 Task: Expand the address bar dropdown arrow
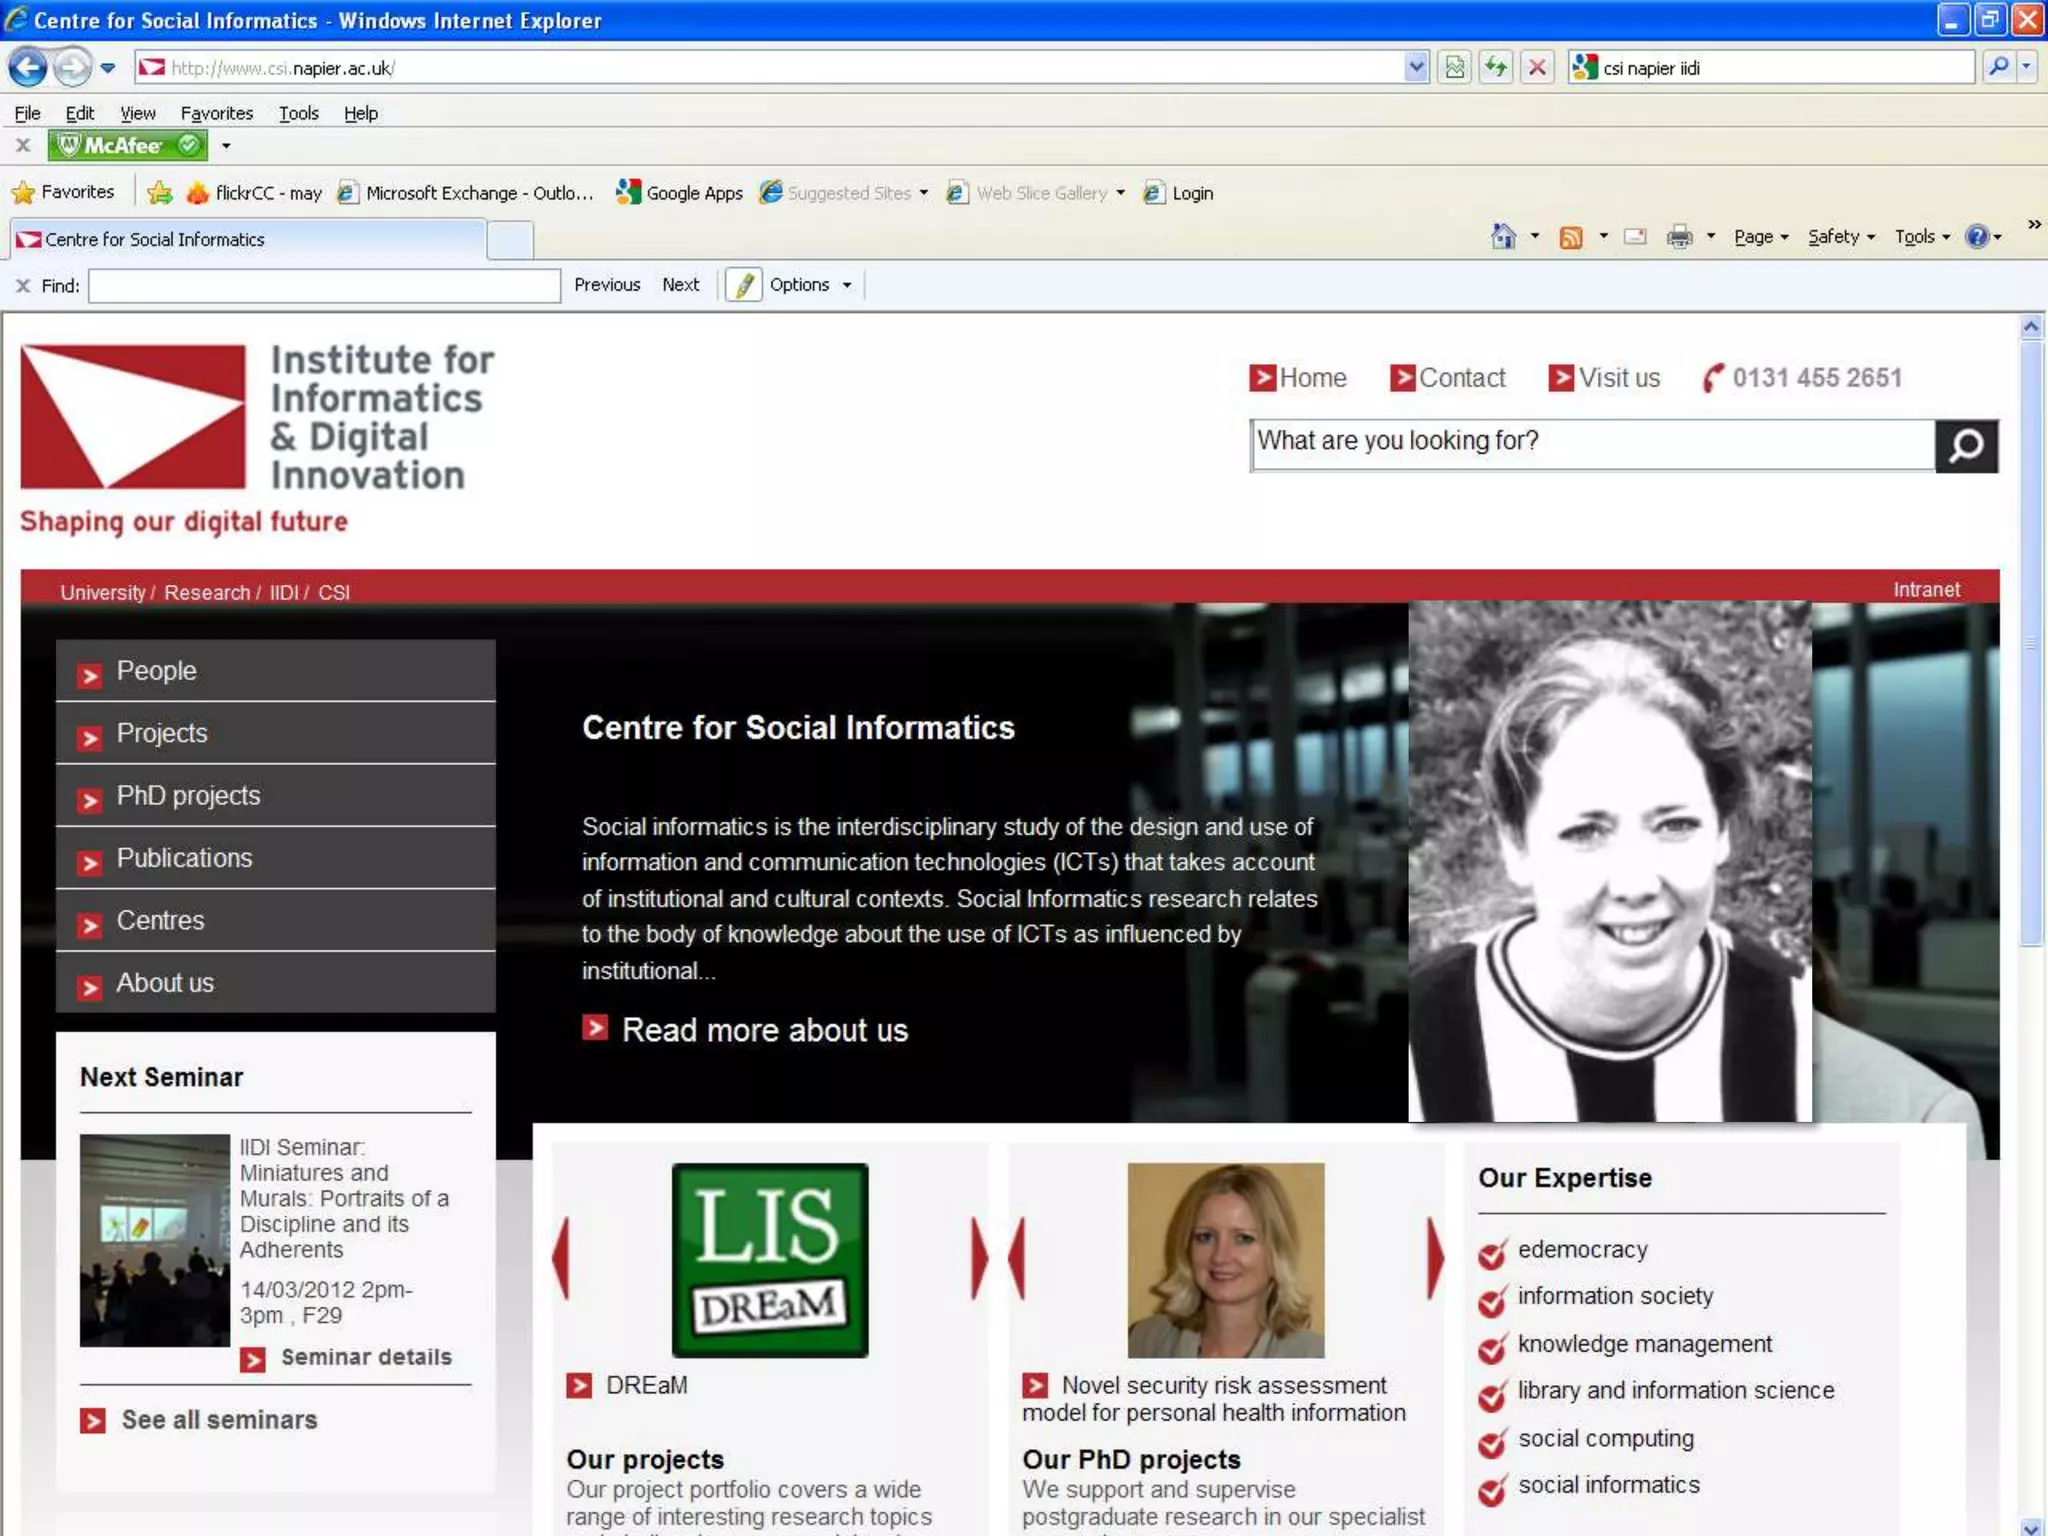1416,68
